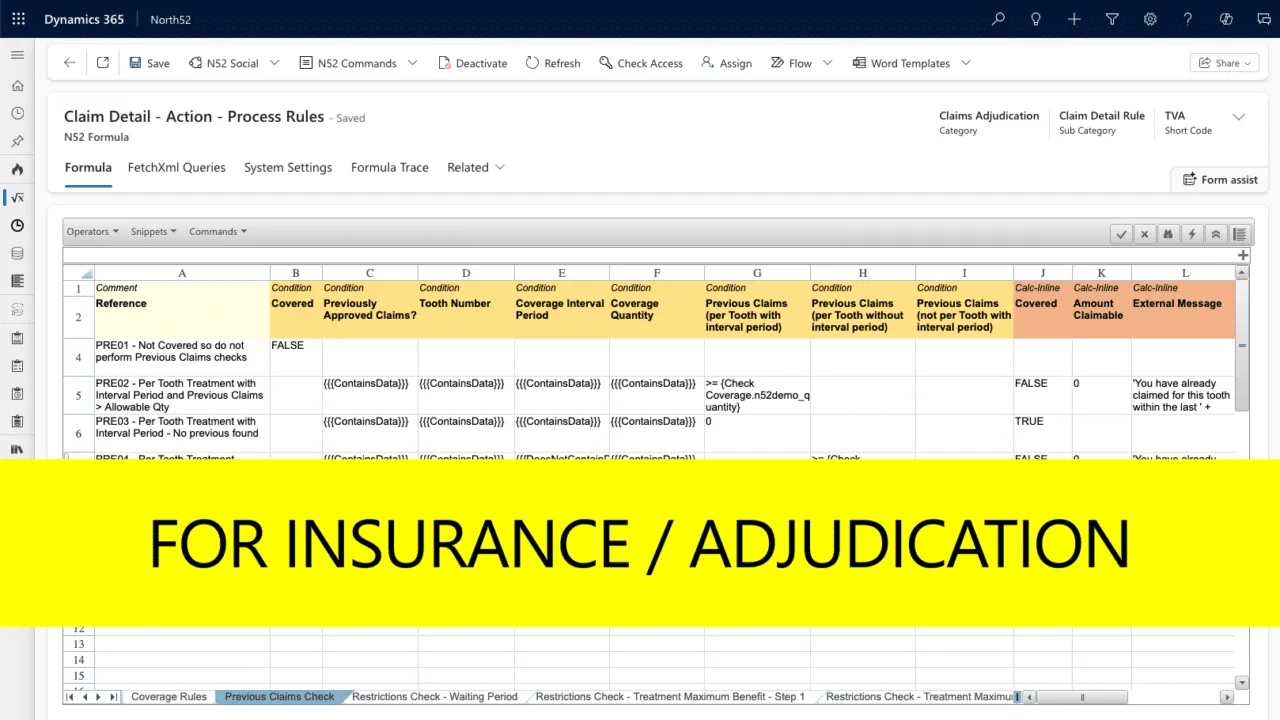Screen dimensions: 1280x720
Task: Click the Refresh button
Action: 552,63
